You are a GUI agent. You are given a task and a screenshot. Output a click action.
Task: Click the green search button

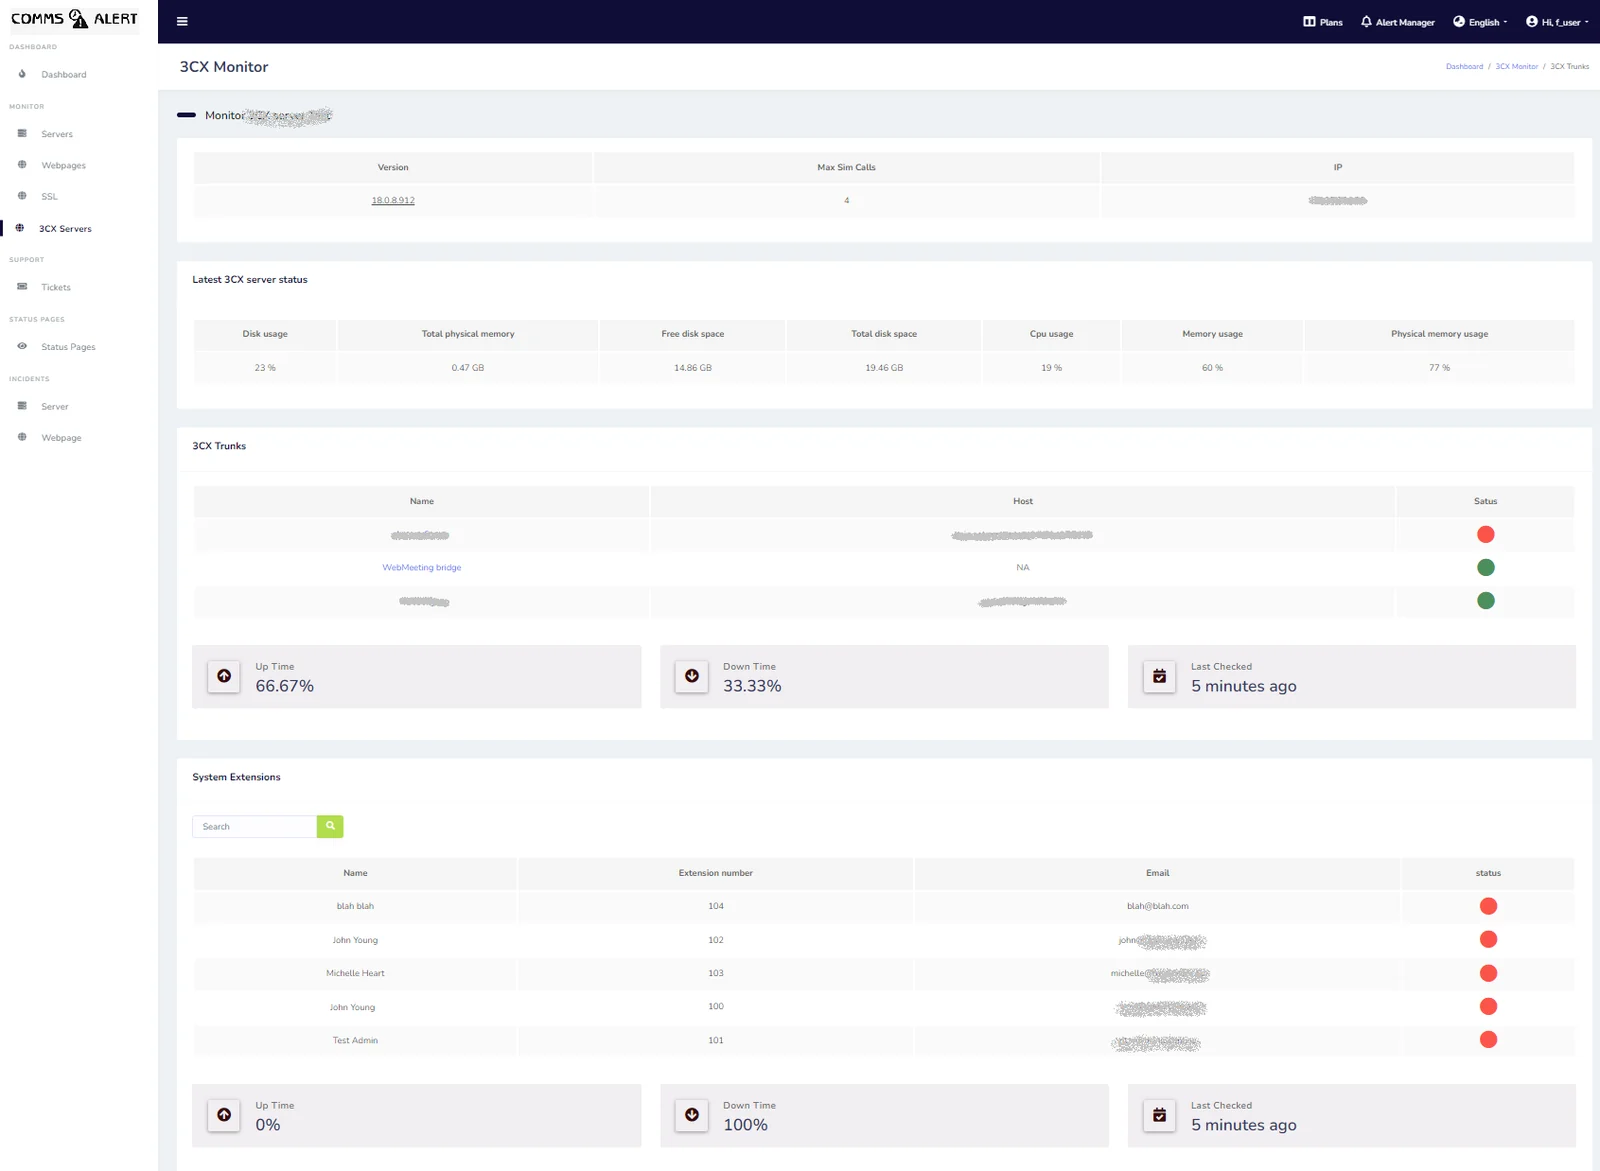[x=330, y=827]
